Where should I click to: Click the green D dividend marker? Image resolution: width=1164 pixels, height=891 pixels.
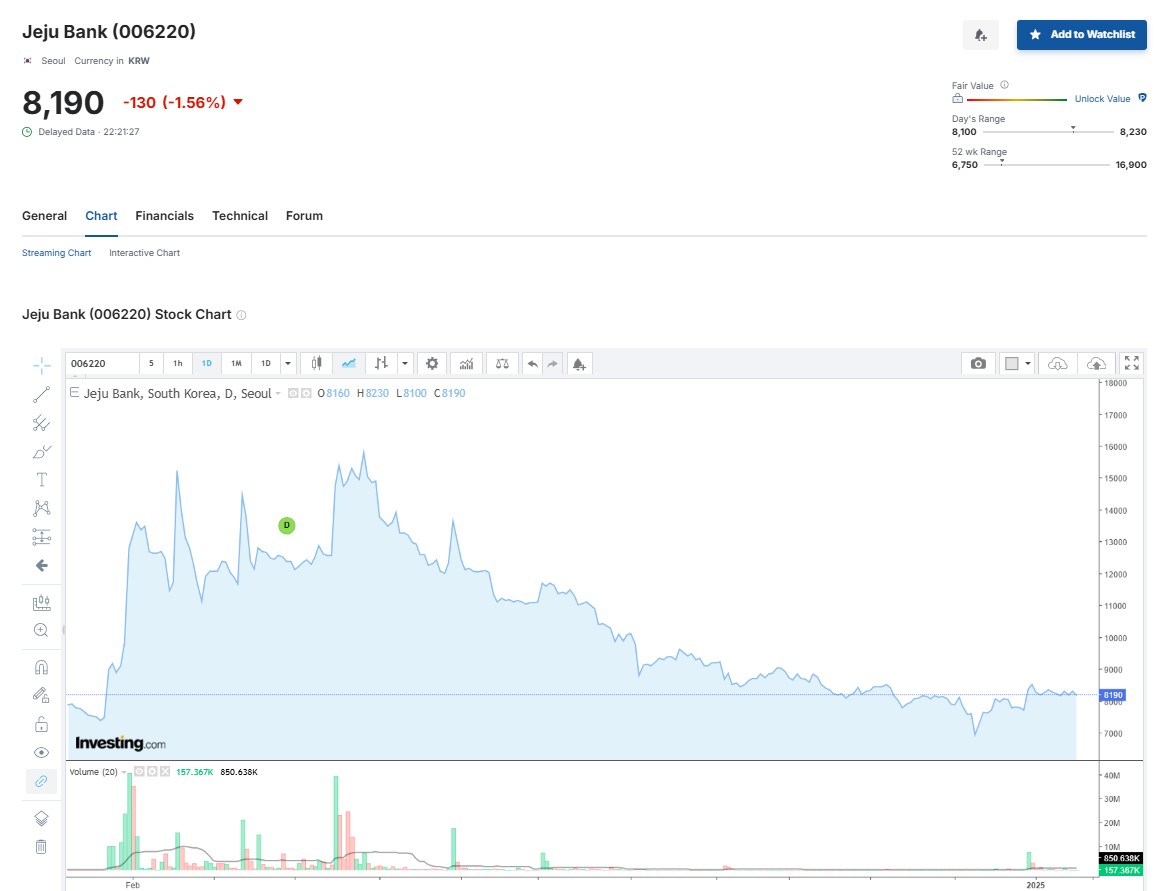coord(287,526)
